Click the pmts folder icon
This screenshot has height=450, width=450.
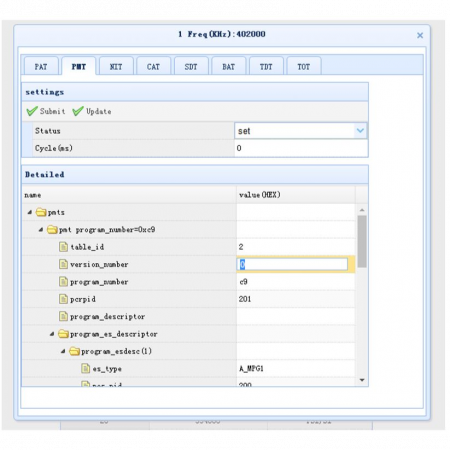(41, 212)
